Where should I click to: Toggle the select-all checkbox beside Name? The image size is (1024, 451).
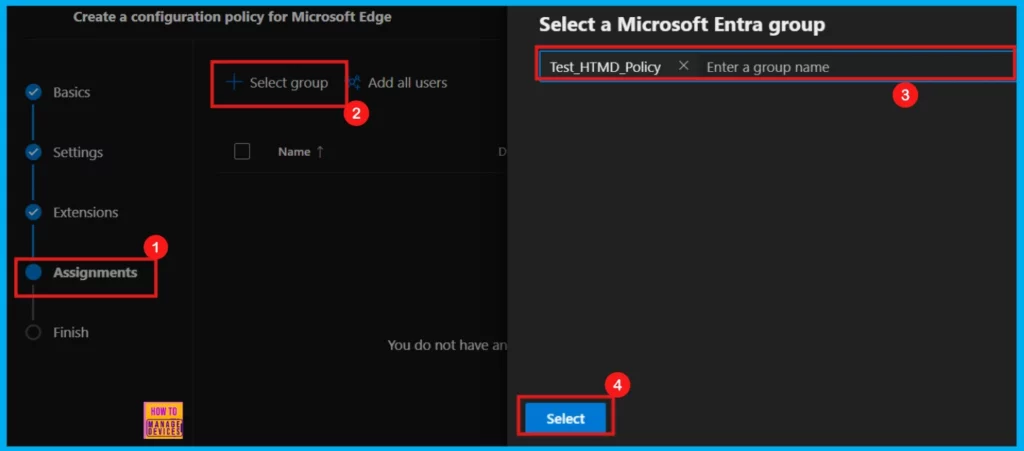click(242, 151)
